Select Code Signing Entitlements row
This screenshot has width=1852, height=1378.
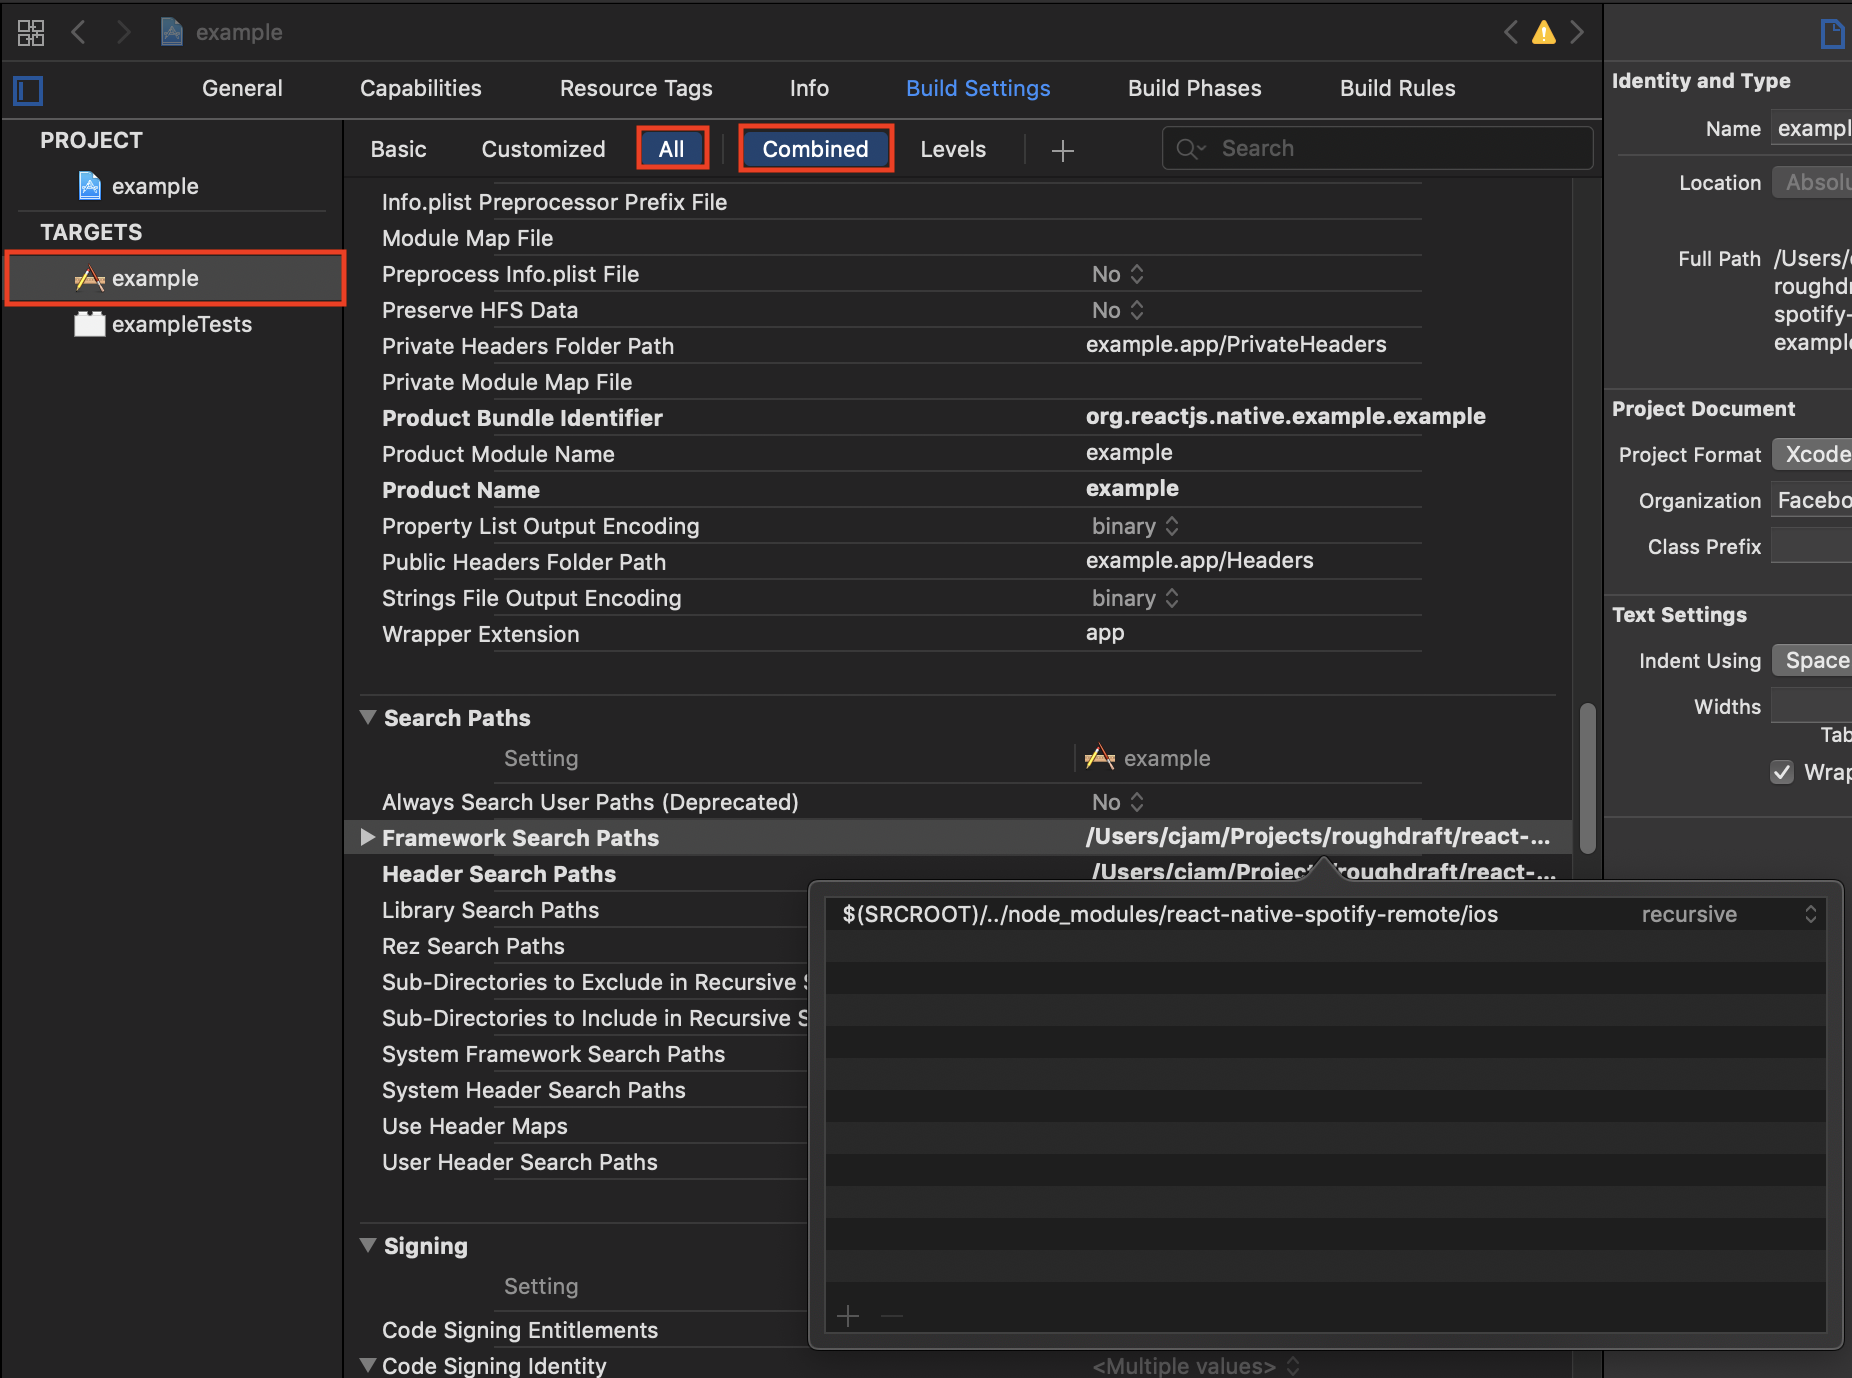pos(520,1330)
